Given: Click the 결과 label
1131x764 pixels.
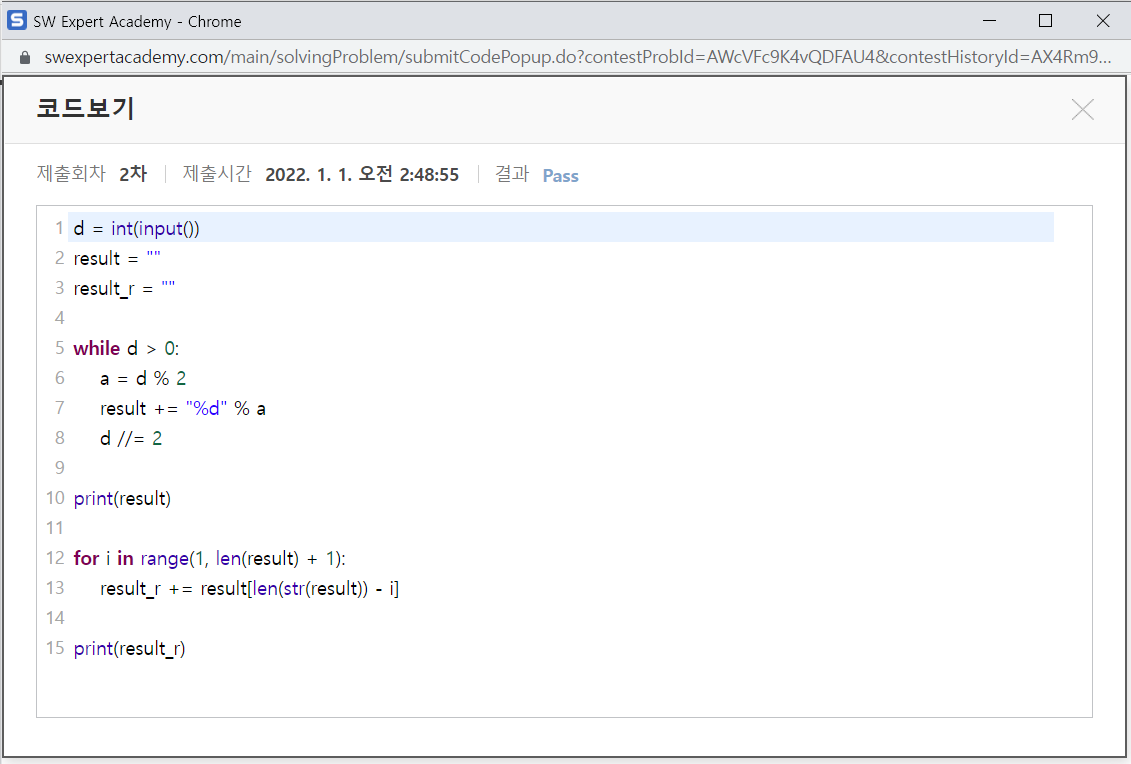Looking at the screenshot, I should click(512, 174).
